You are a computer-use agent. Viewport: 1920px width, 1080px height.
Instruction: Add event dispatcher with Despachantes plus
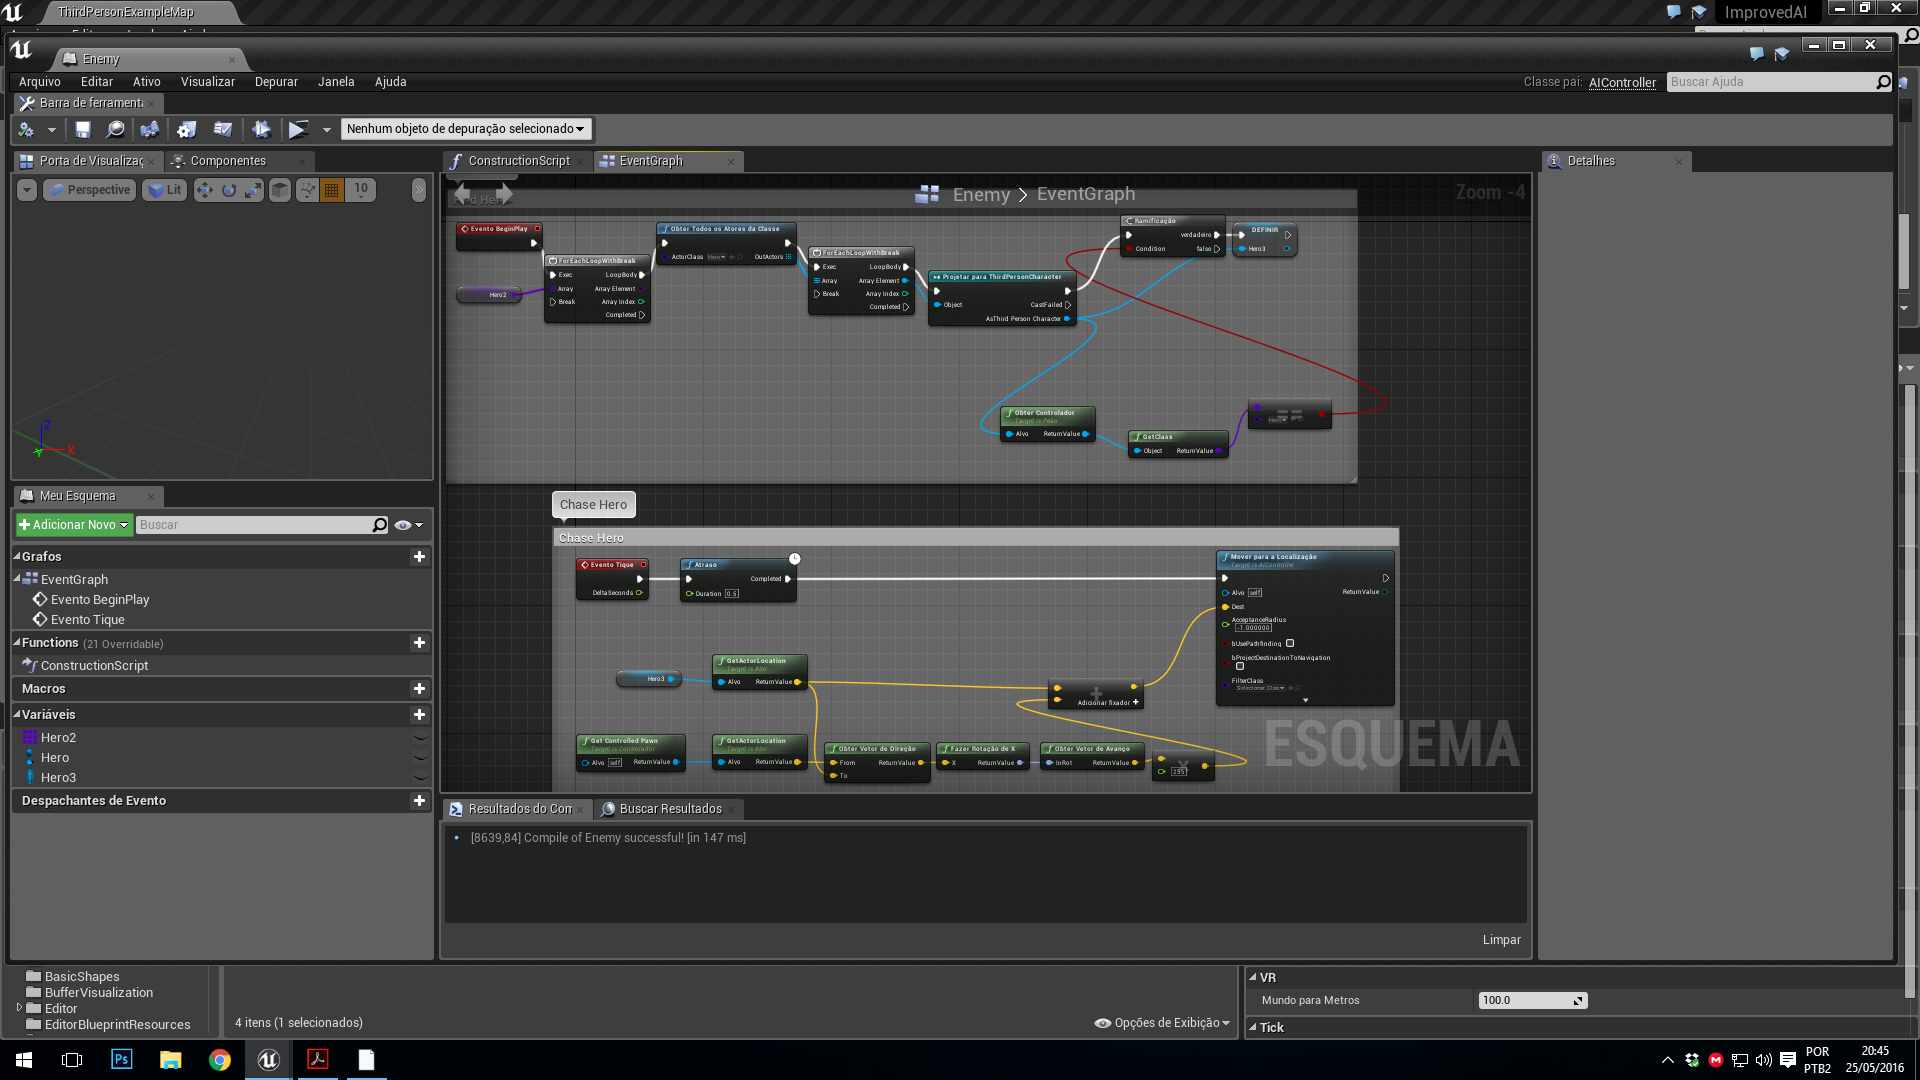click(x=419, y=801)
